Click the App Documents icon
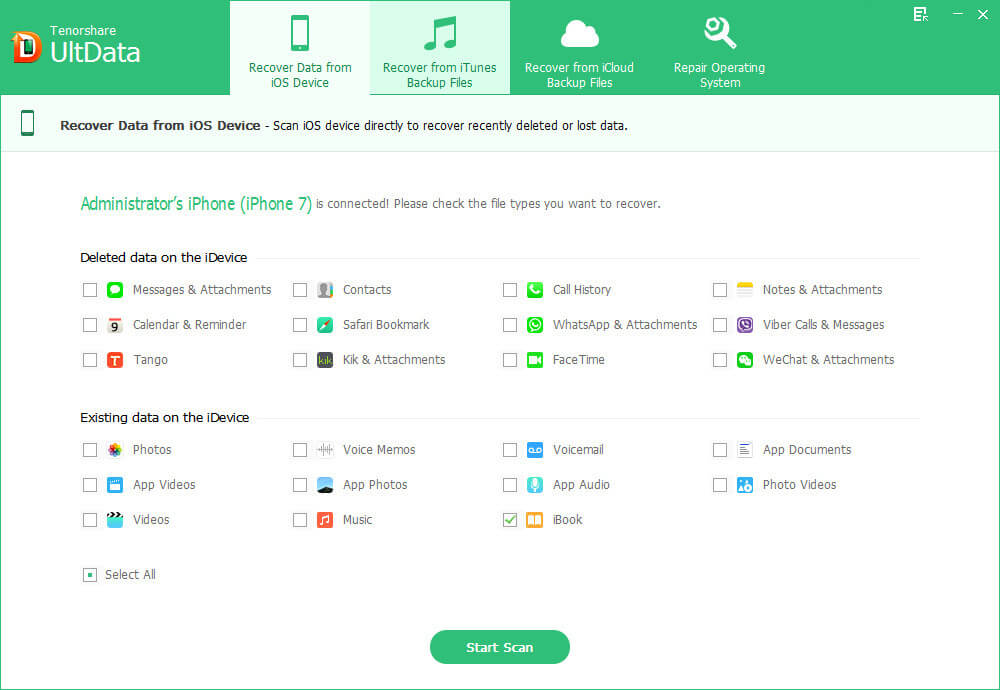This screenshot has width=1000, height=690. click(x=745, y=450)
